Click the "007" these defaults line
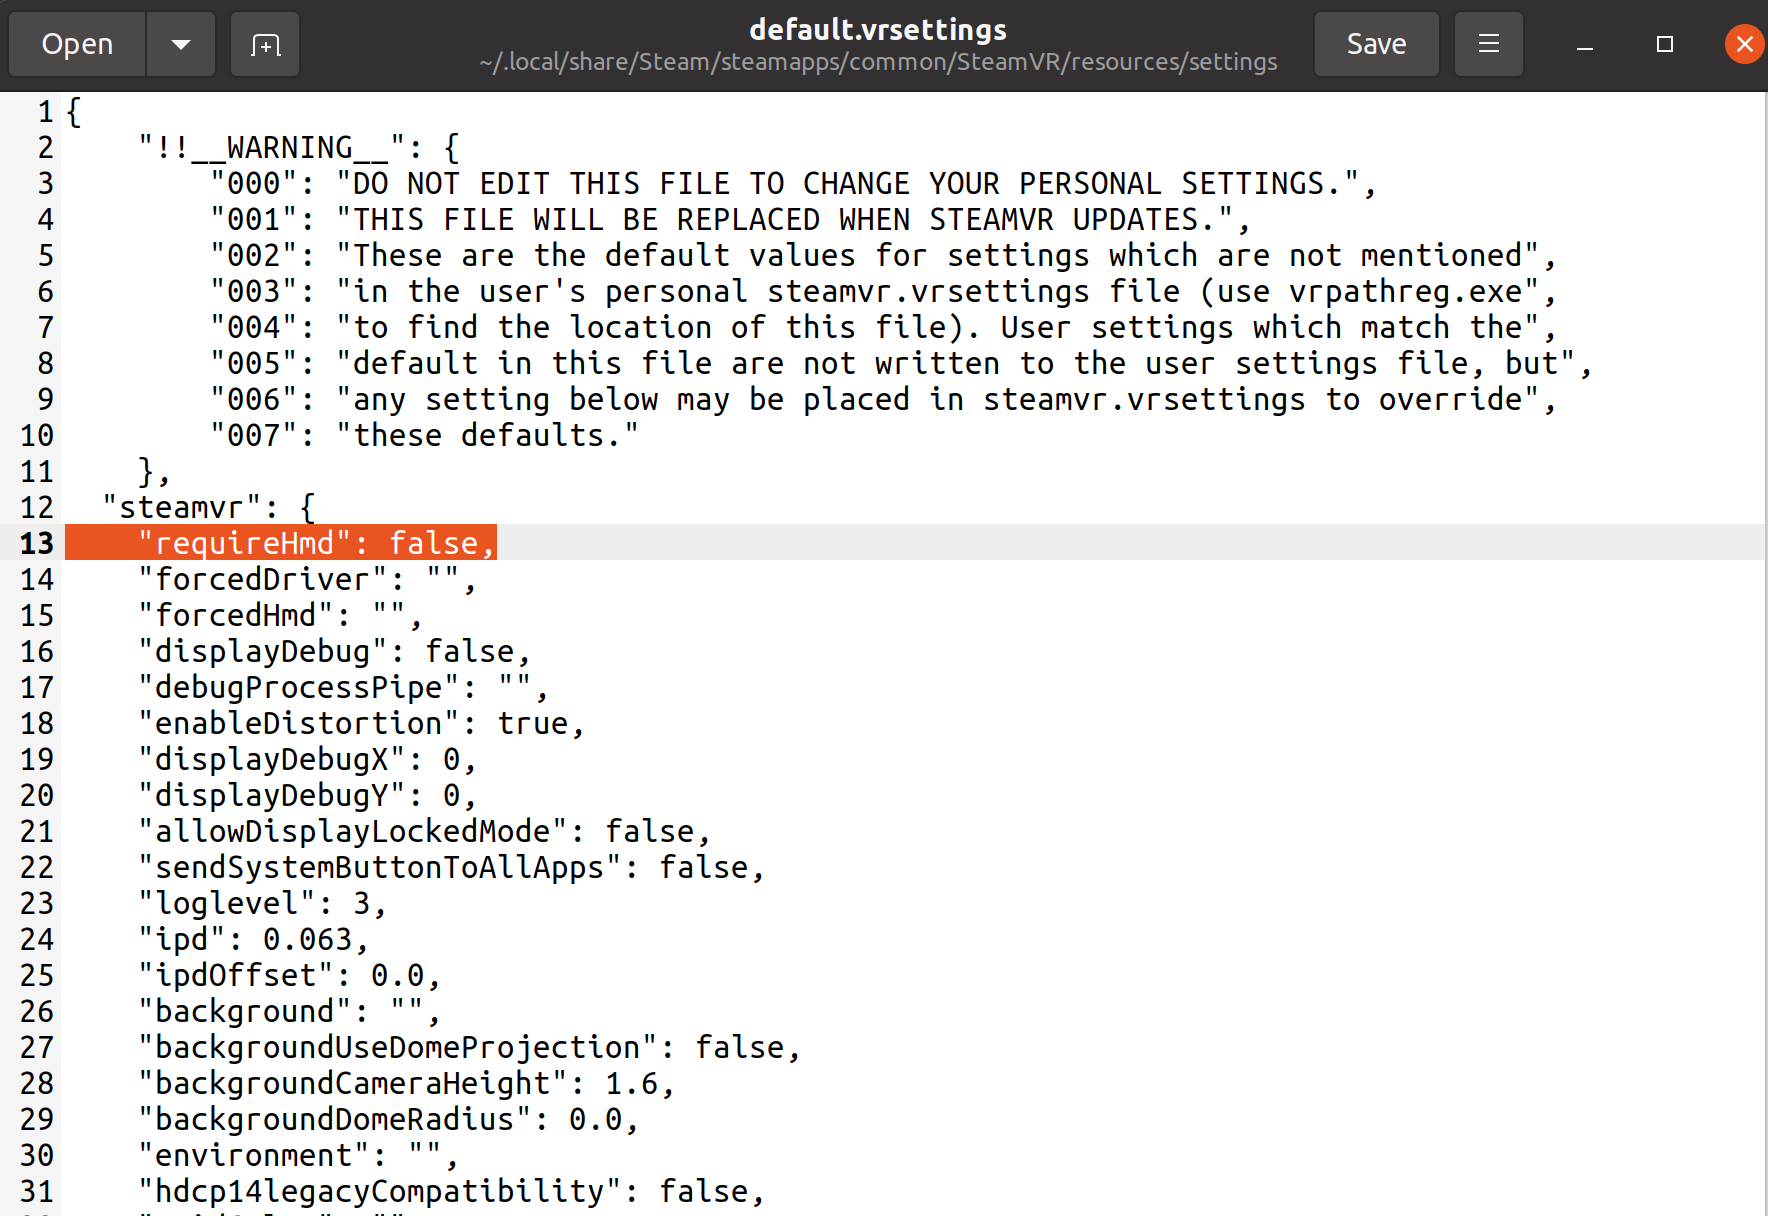Image resolution: width=1768 pixels, height=1216 pixels. coord(424,435)
